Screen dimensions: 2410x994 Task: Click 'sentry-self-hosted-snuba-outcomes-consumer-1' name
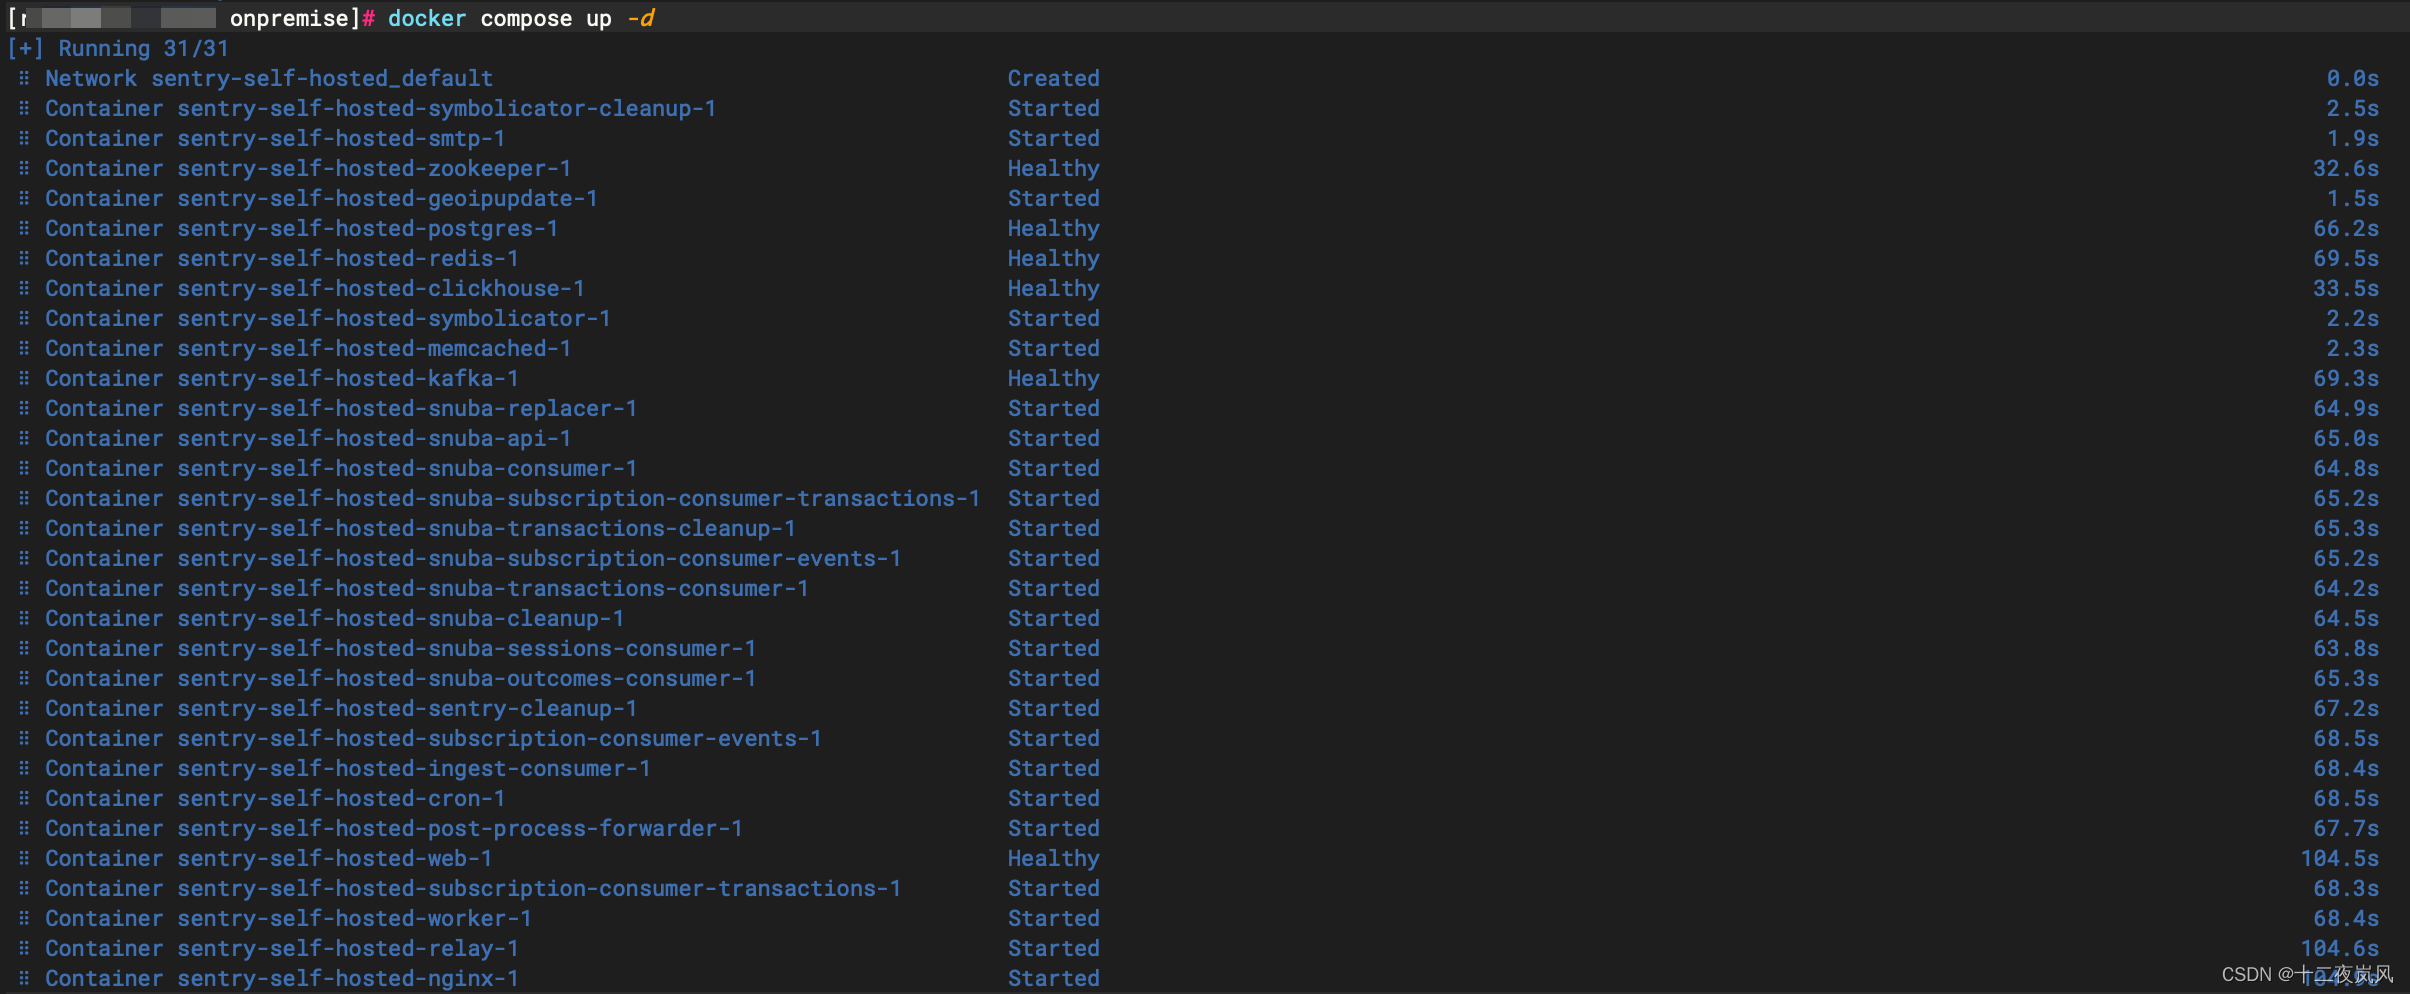467,678
